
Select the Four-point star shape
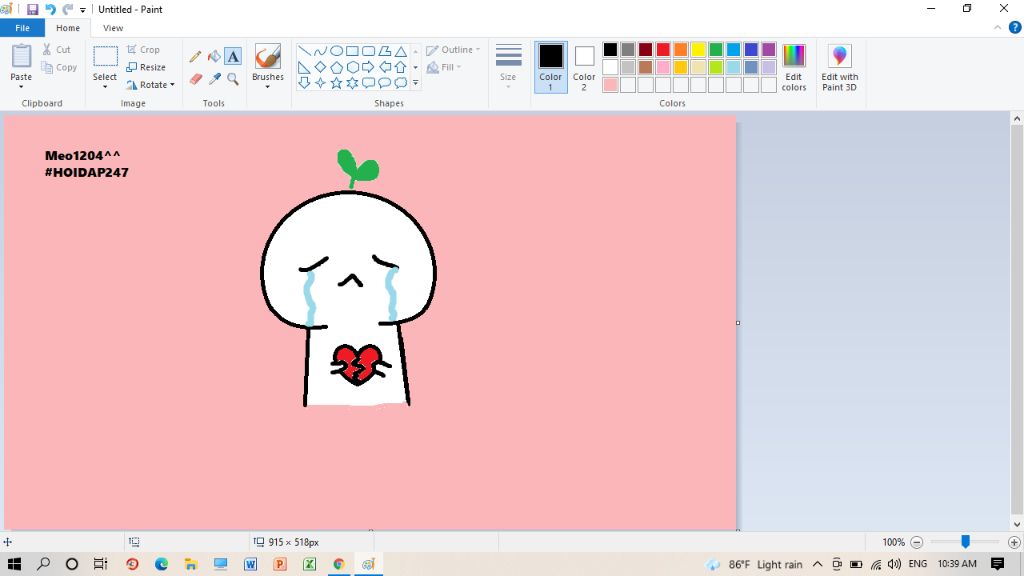320,83
